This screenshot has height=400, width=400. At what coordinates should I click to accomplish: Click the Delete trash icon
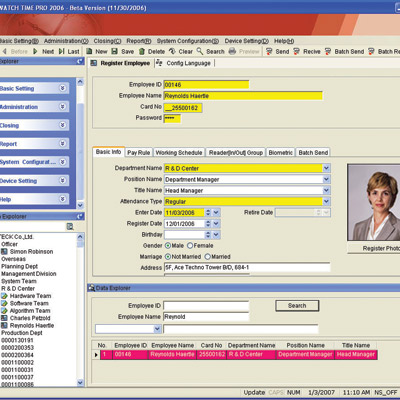point(142,51)
